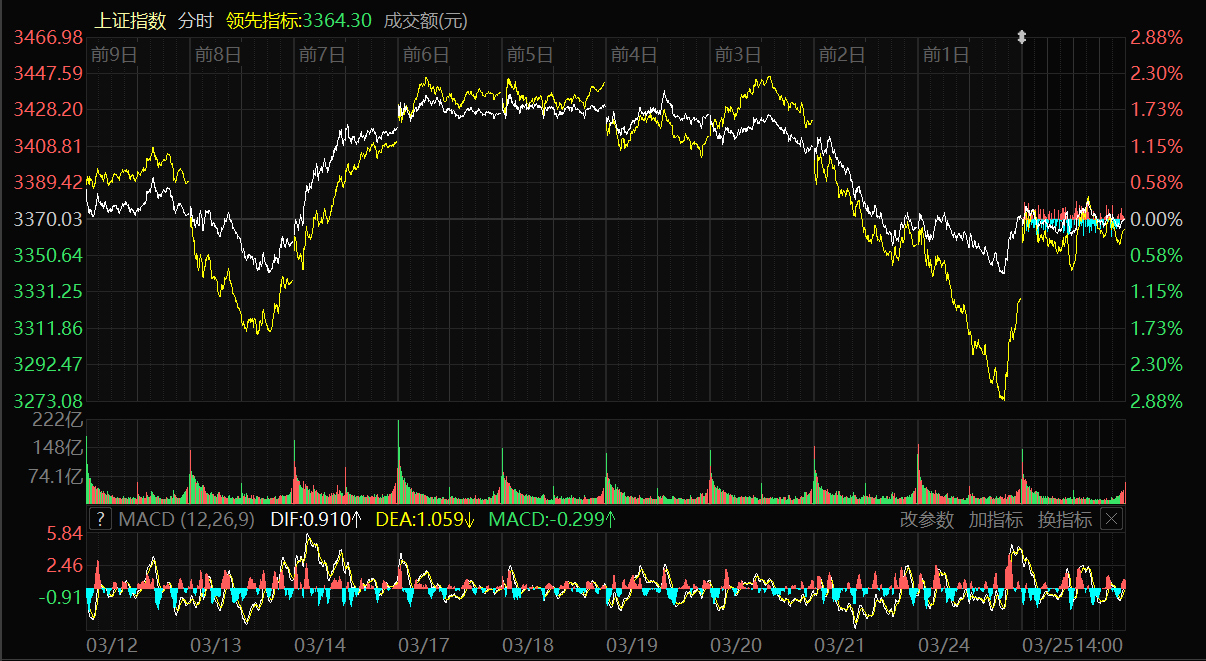
Task: Select the 领先指标:3364.30 readout
Action: (x=299, y=20)
